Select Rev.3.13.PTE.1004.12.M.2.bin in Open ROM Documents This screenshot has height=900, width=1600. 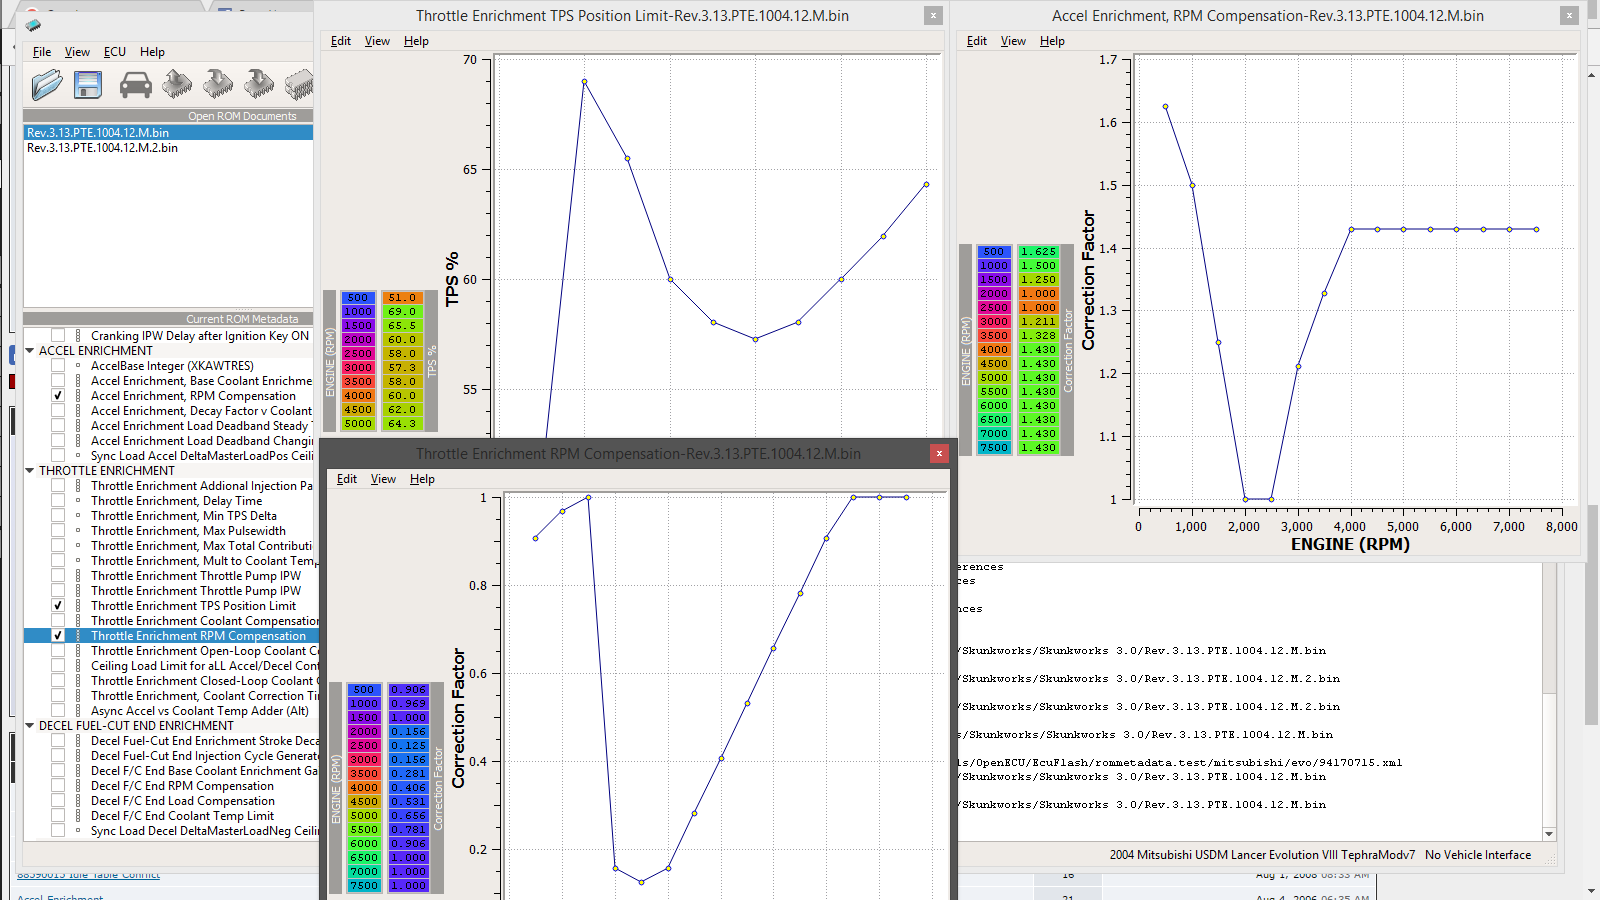pos(102,148)
